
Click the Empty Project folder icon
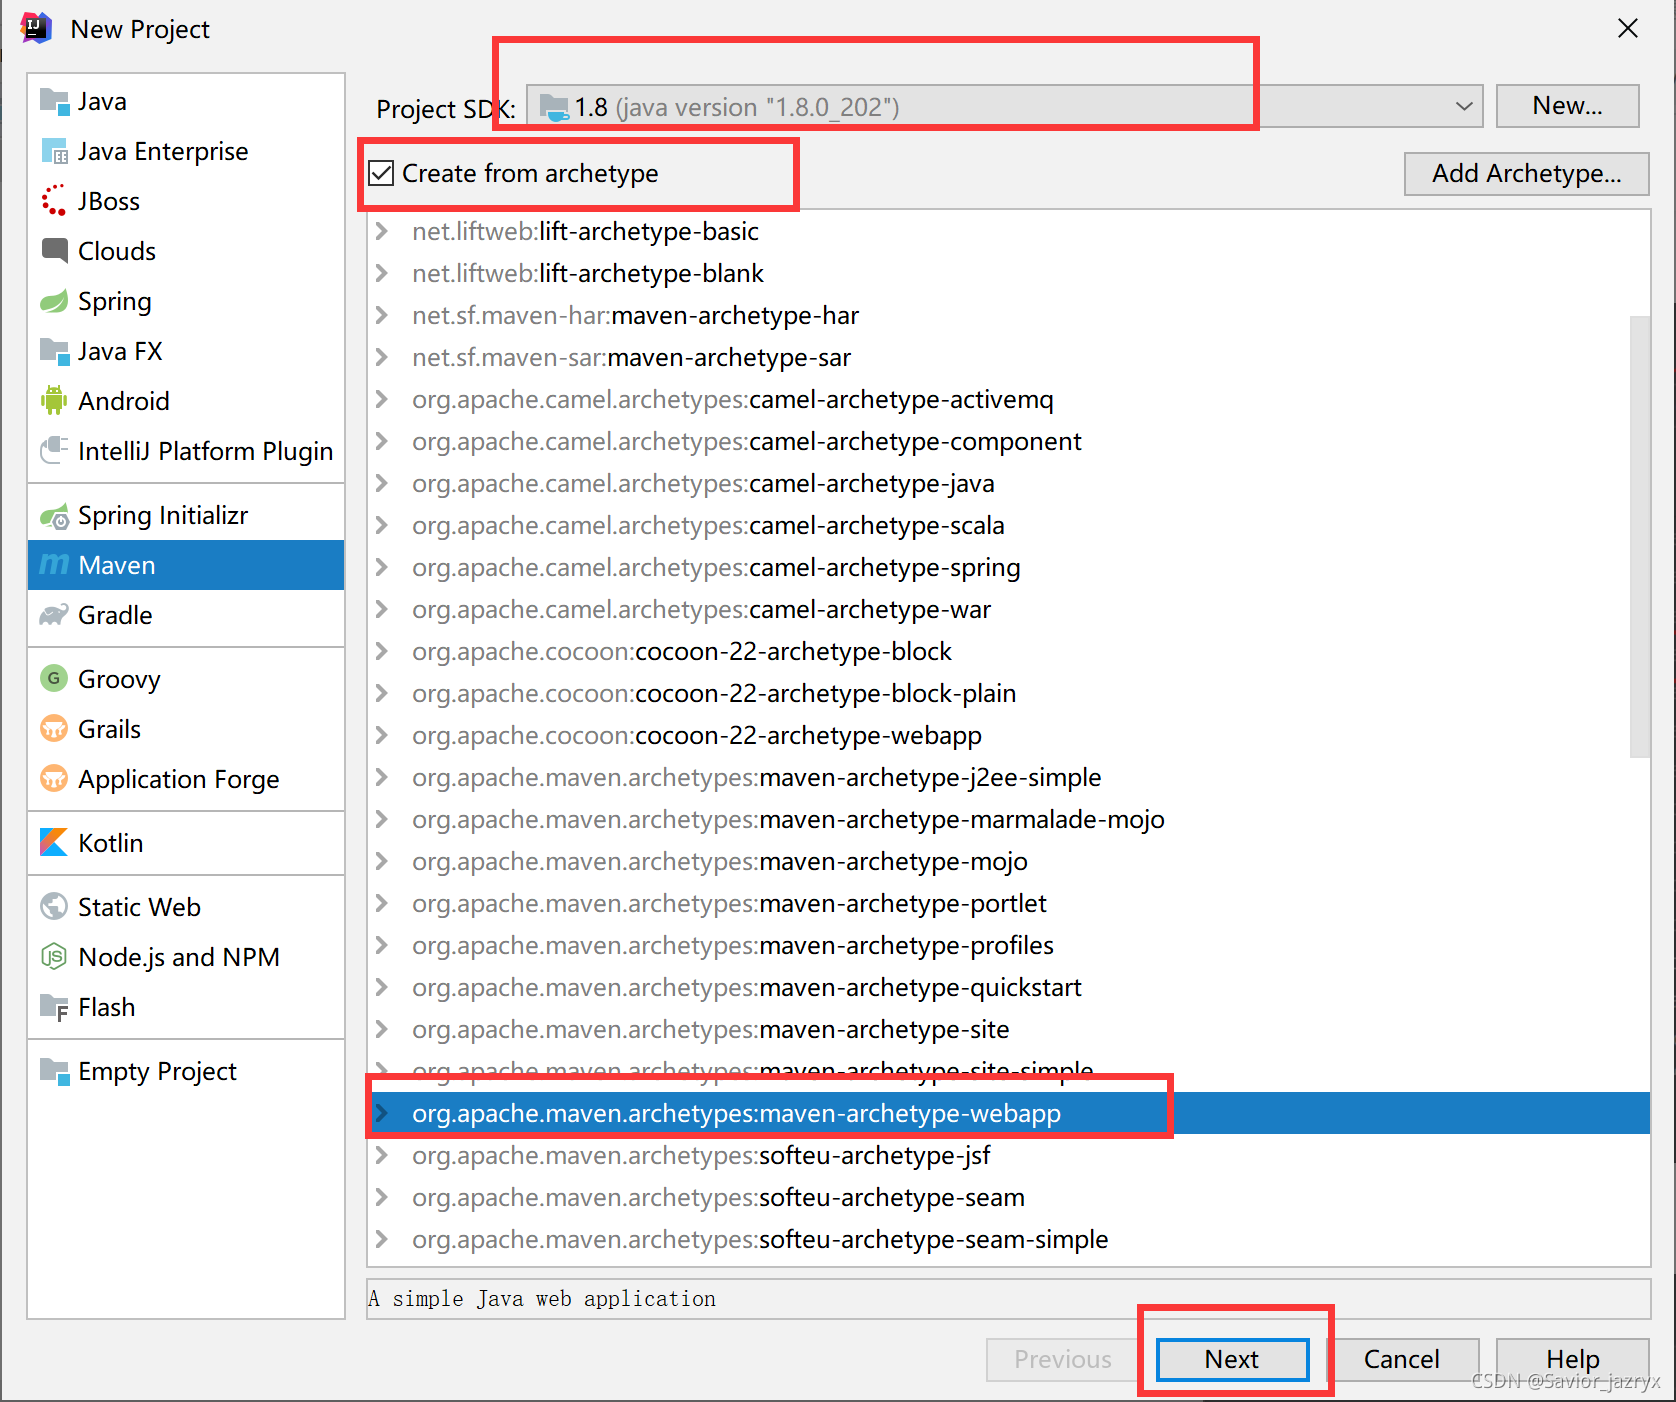(x=54, y=1071)
